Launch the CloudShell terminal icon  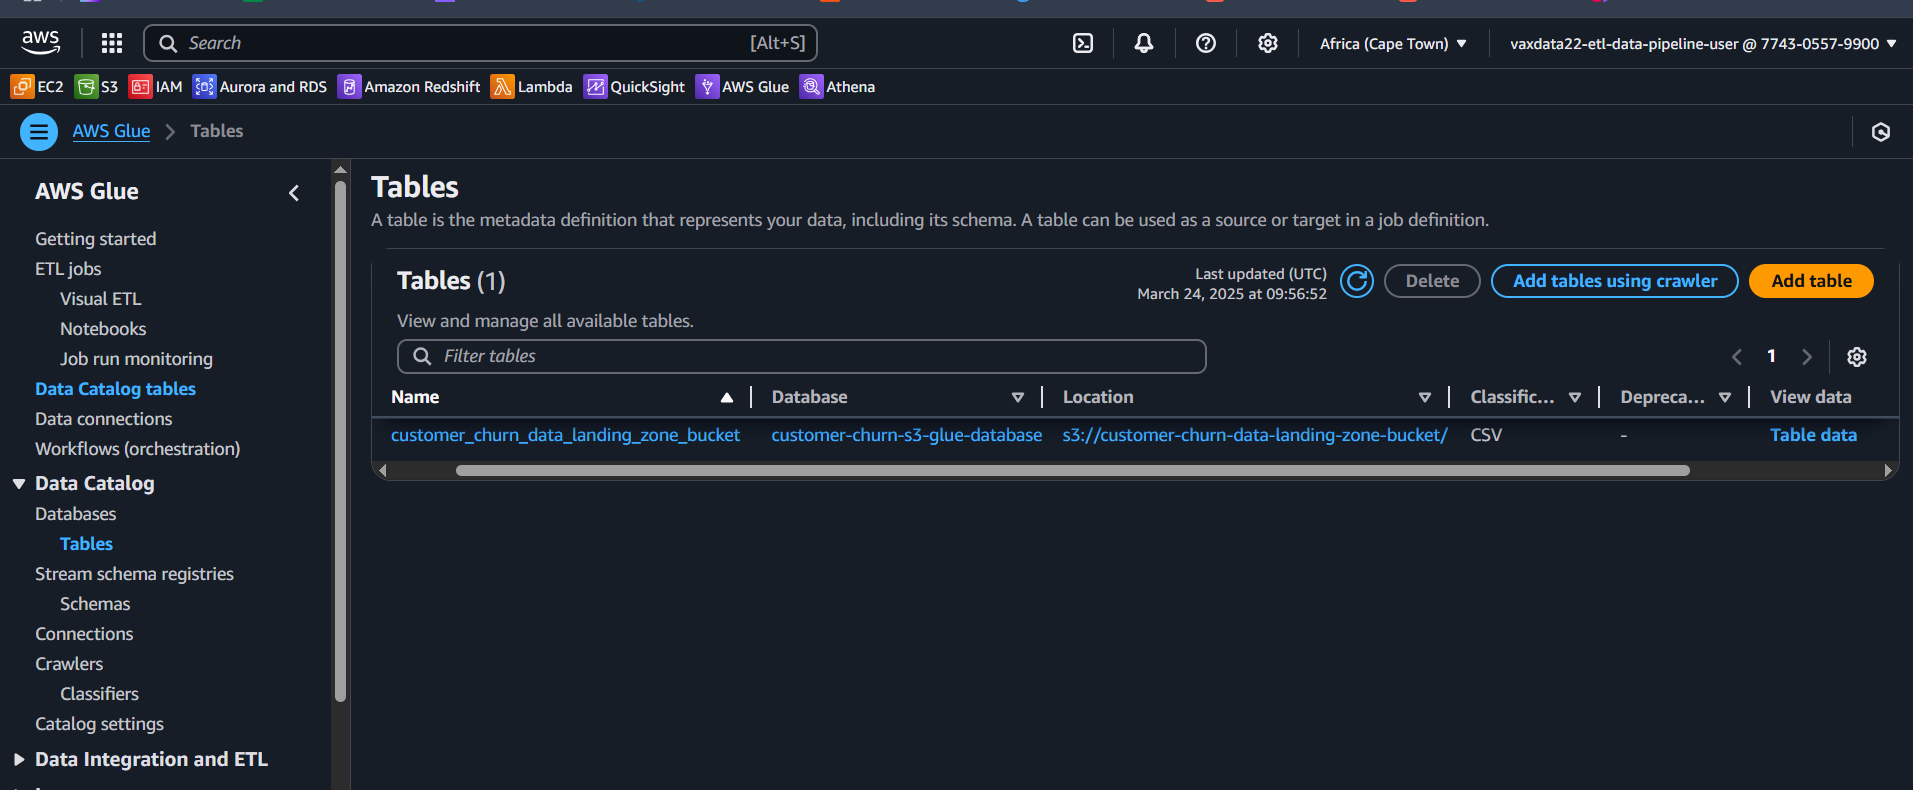[1083, 43]
